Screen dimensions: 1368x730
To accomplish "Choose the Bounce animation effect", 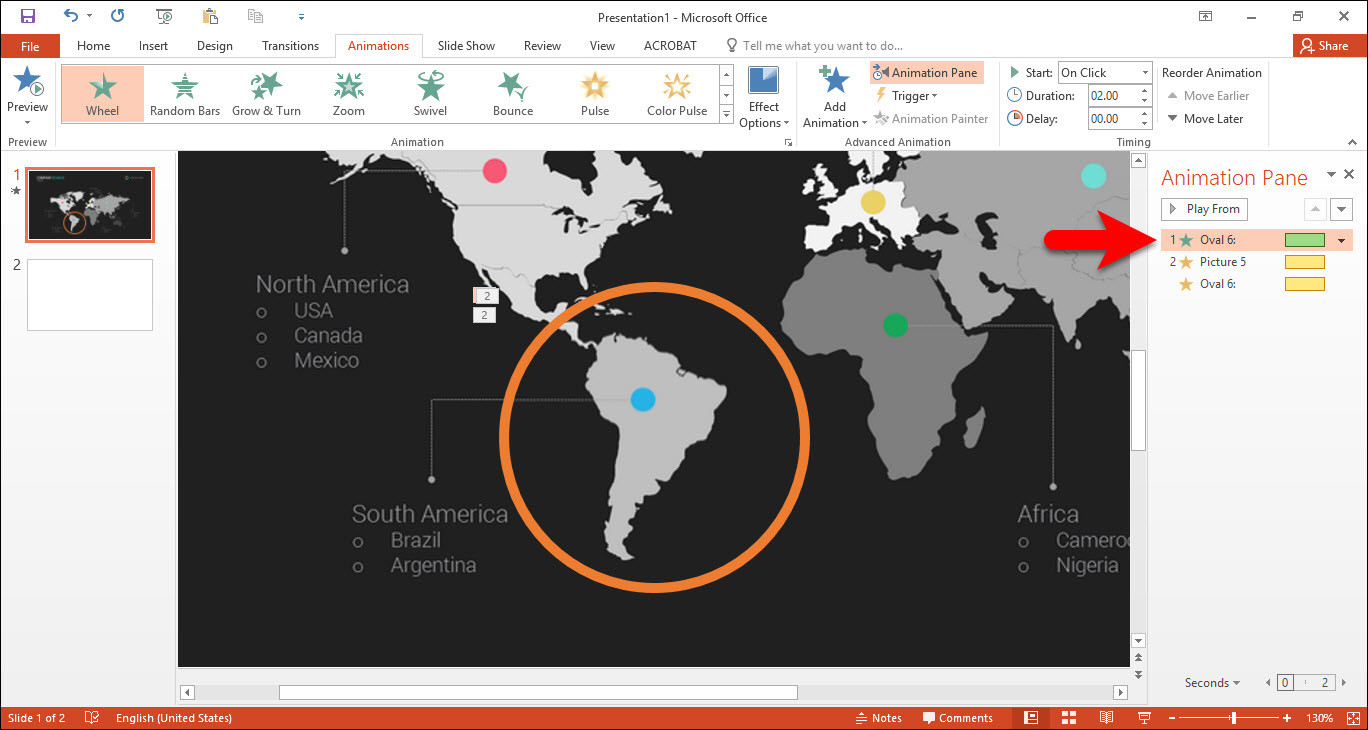I will (x=513, y=94).
